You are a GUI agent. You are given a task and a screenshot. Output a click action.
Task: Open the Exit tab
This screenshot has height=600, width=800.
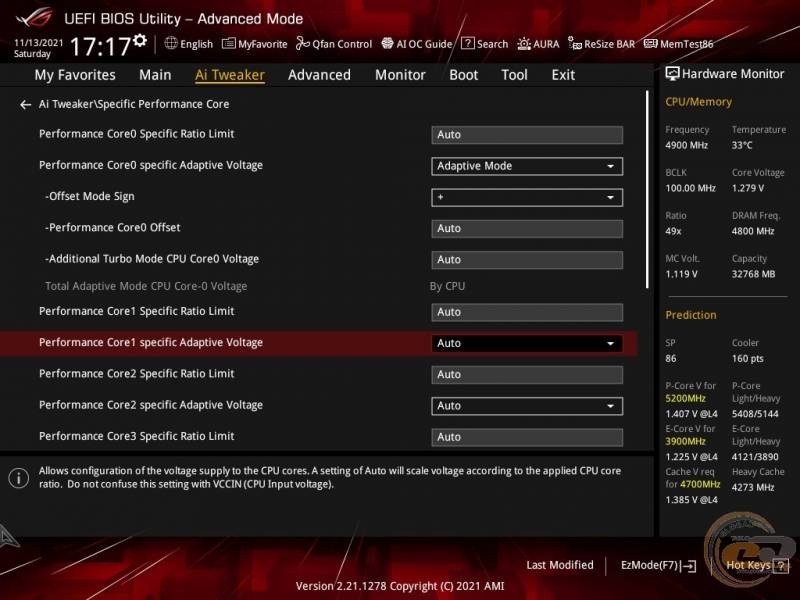(563, 75)
